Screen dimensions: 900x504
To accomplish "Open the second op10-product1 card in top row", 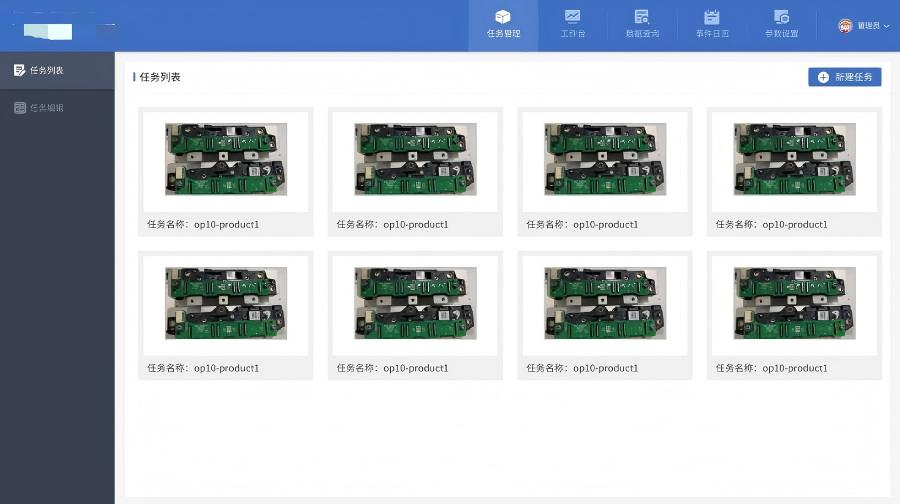I will (x=415, y=172).
